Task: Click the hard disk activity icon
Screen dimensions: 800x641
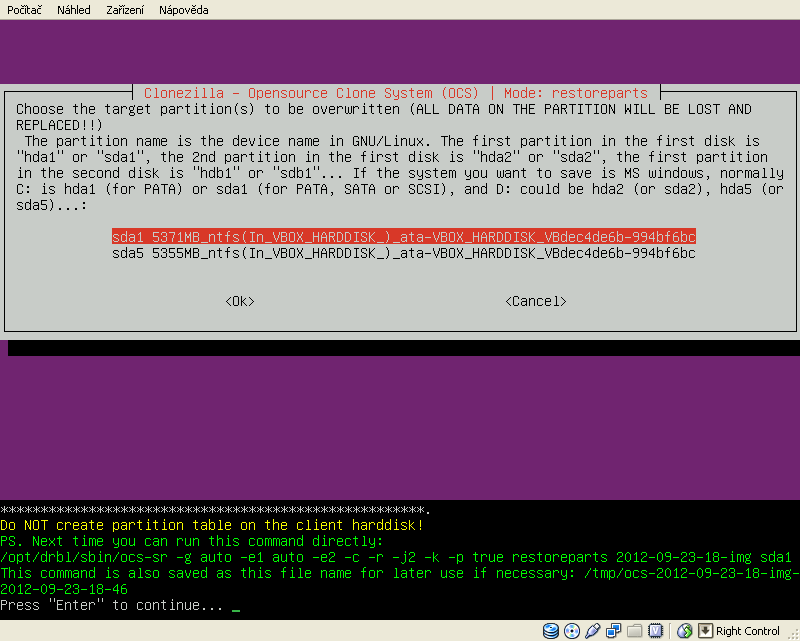Action: click(x=551, y=631)
